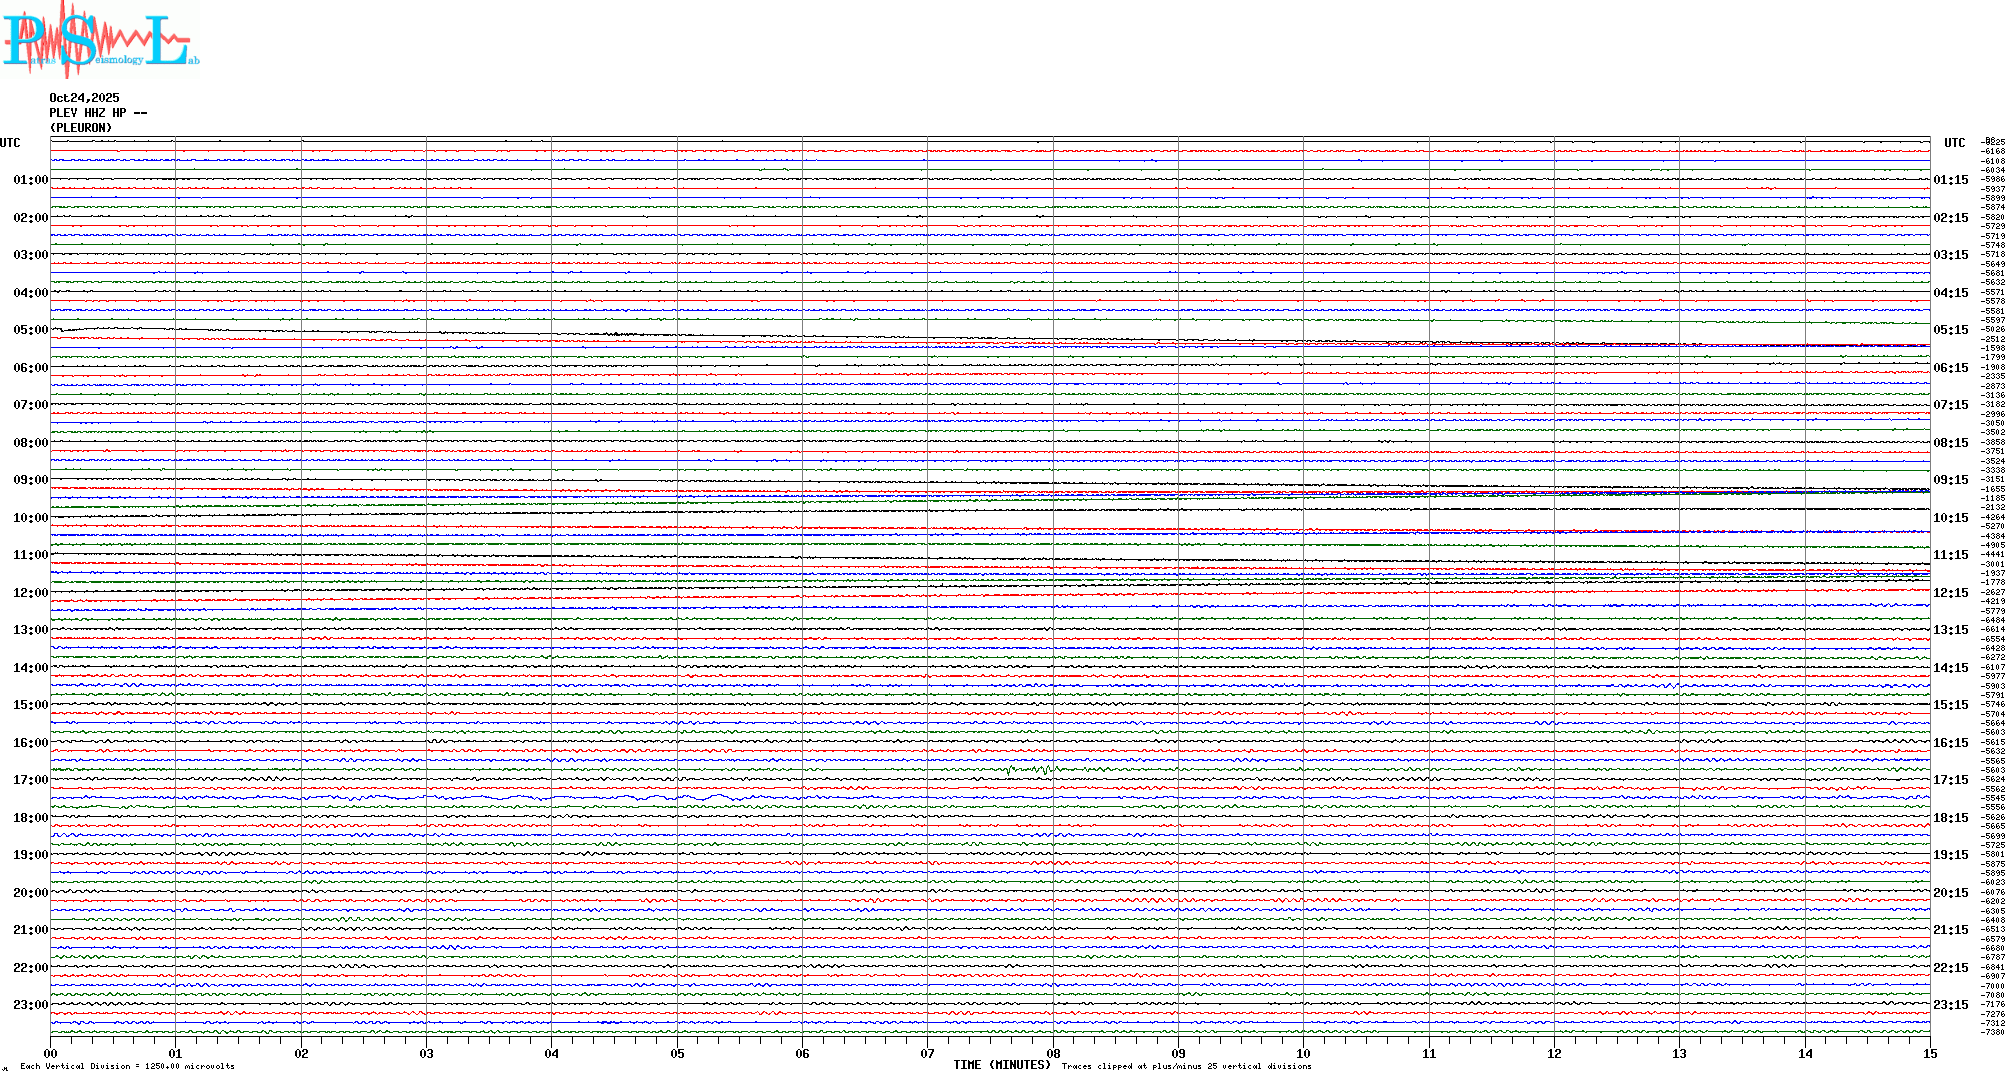Select the 17:00 hour label on left
Screen dimensions: 2010x1080
click(30, 780)
